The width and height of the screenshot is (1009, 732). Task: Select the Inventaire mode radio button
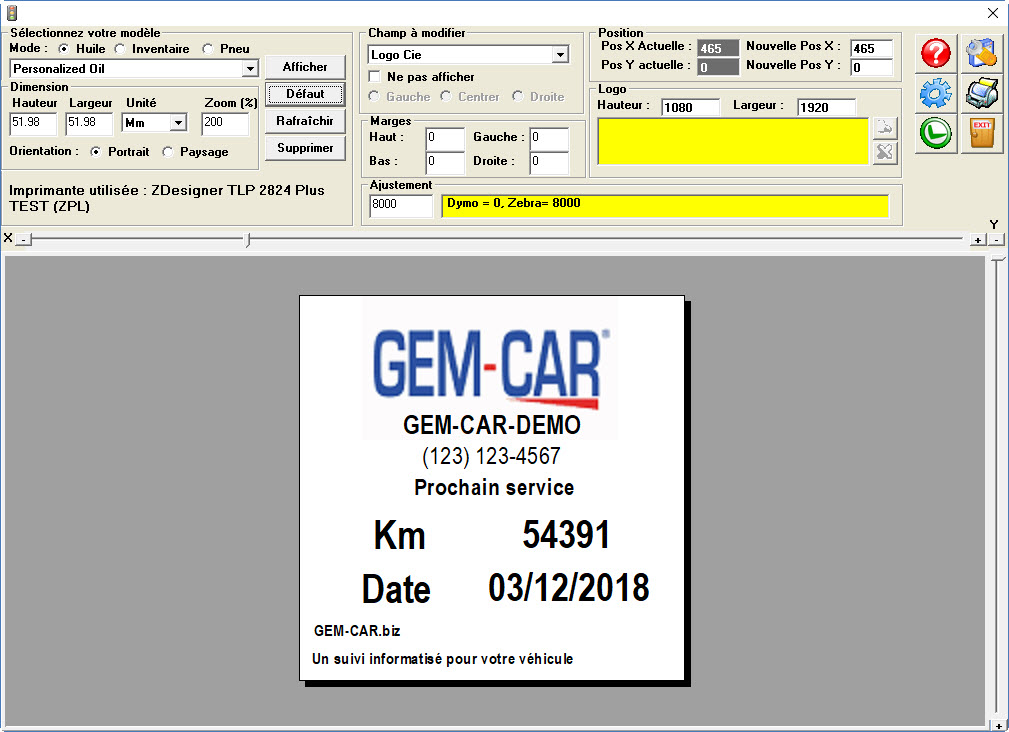point(120,49)
